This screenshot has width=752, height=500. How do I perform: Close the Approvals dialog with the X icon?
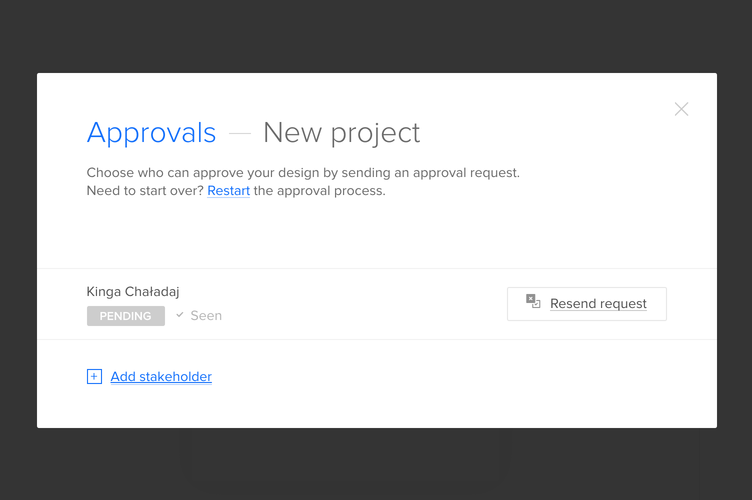pyautogui.click(x=681, y=109)
